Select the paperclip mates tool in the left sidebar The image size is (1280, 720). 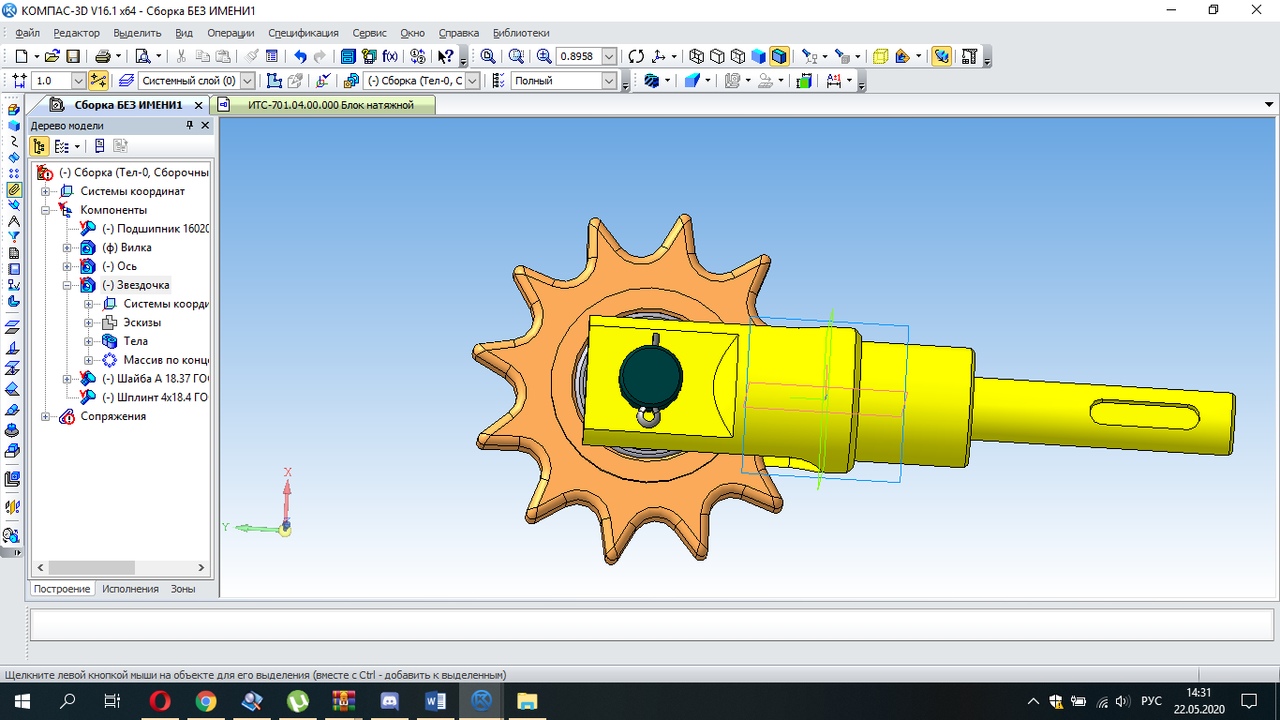click(13, 189)
